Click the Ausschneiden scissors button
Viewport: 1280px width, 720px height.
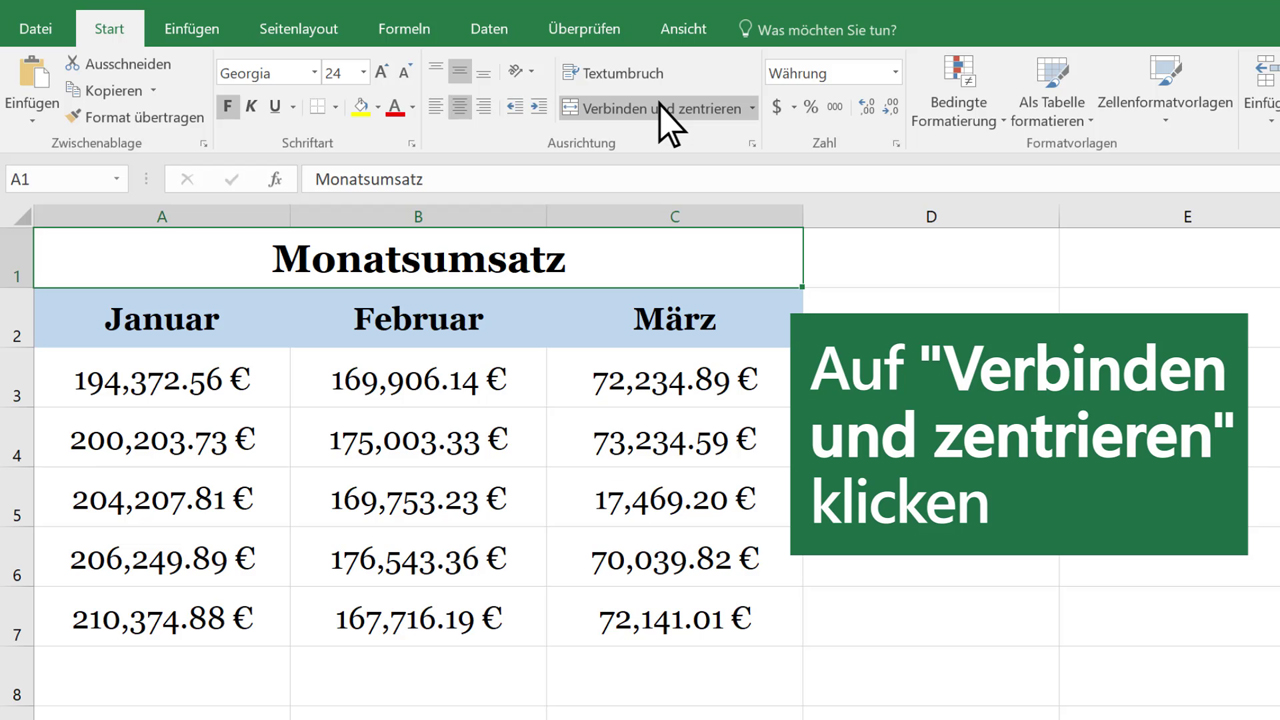[118, 63]
